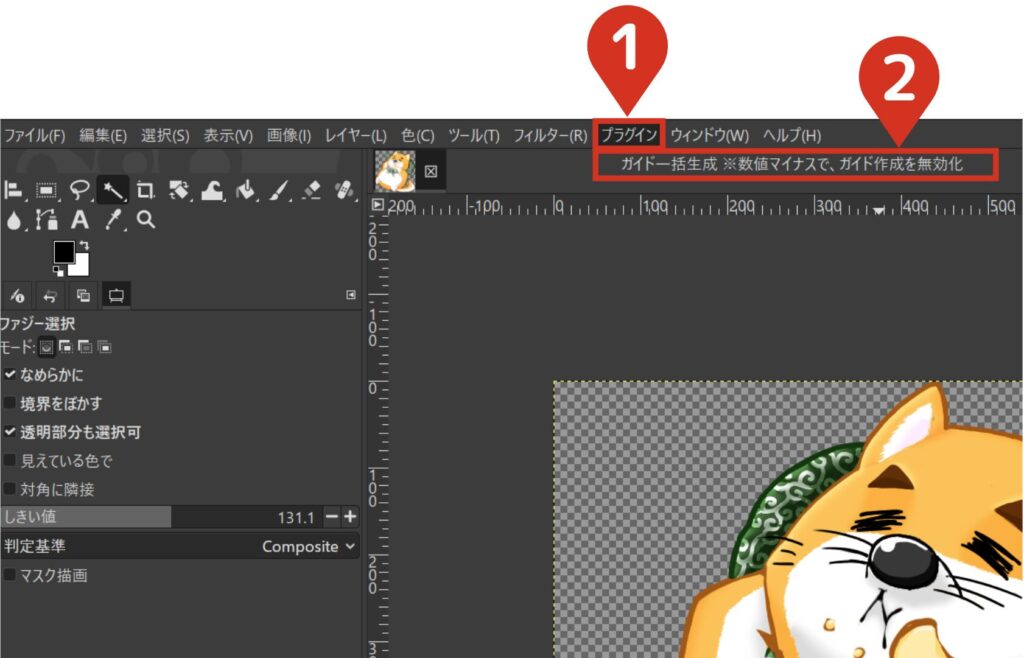Open プラグイン menu
Viewport: 1024px width, 658px height.
629,135
